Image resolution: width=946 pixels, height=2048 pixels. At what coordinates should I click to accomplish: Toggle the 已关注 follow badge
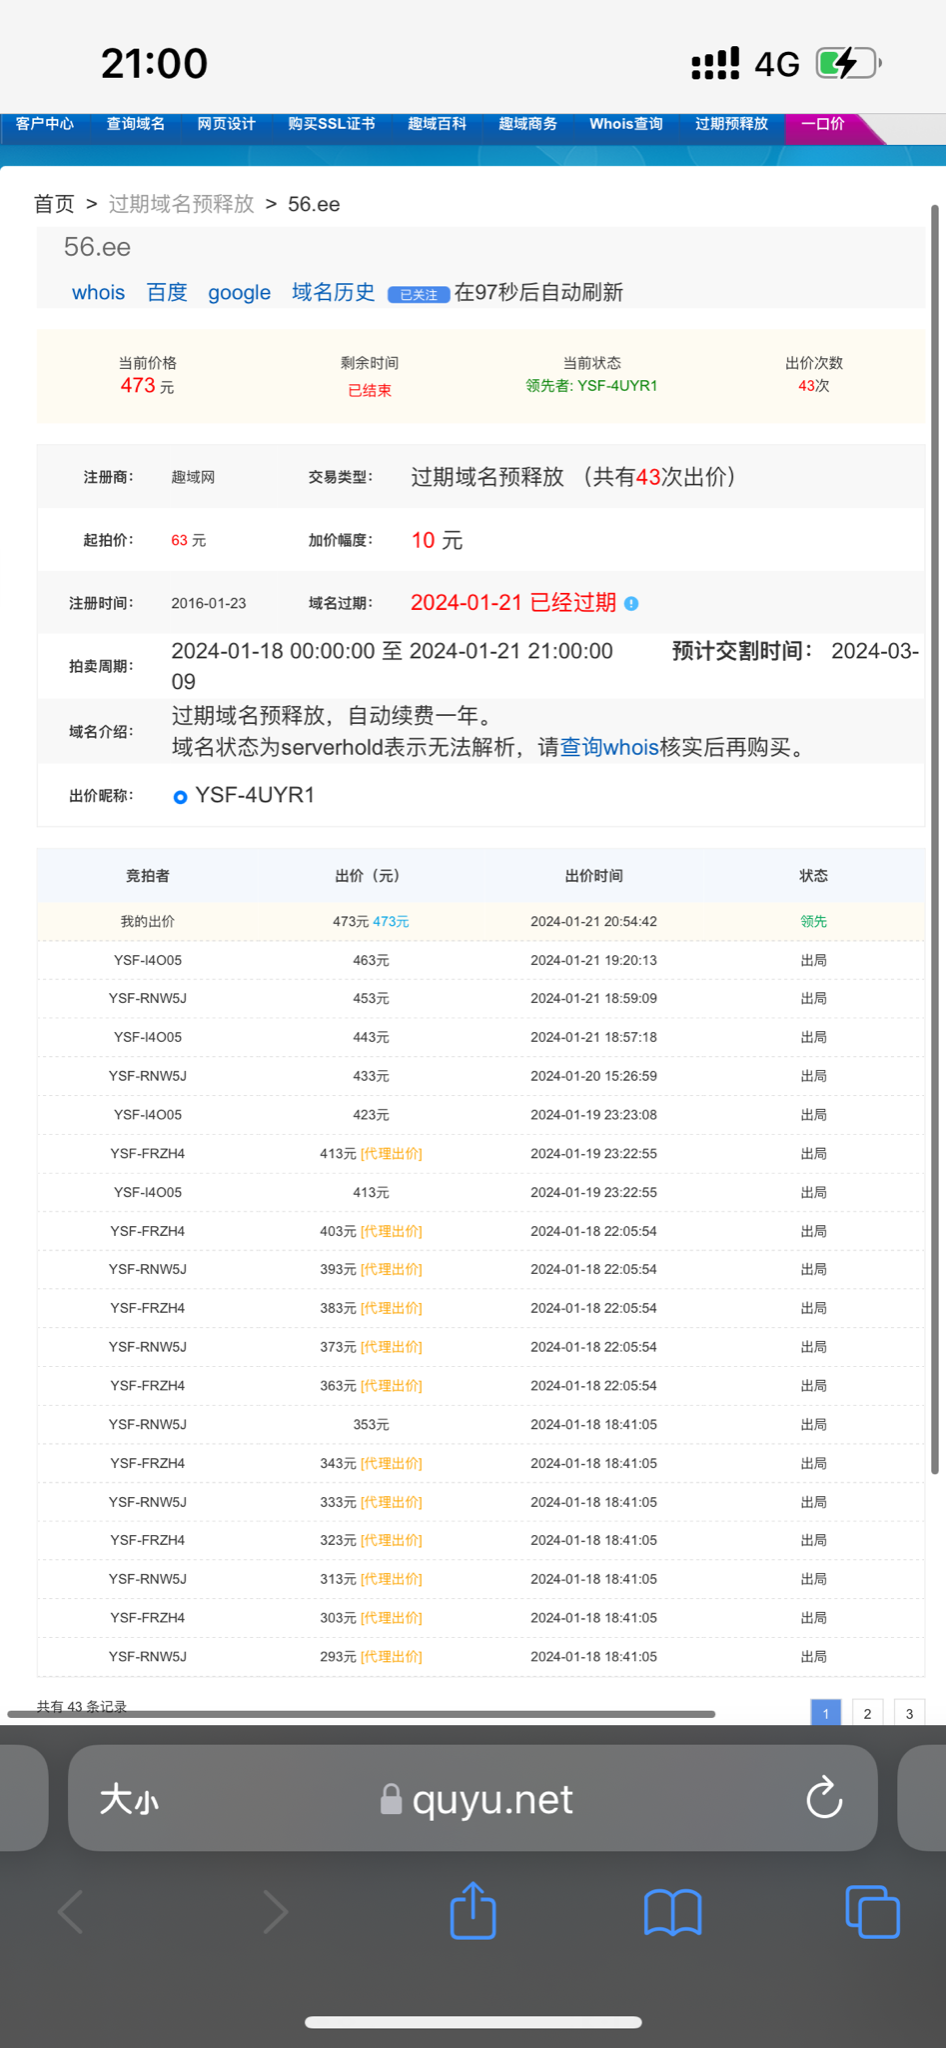tap(418, 294)
